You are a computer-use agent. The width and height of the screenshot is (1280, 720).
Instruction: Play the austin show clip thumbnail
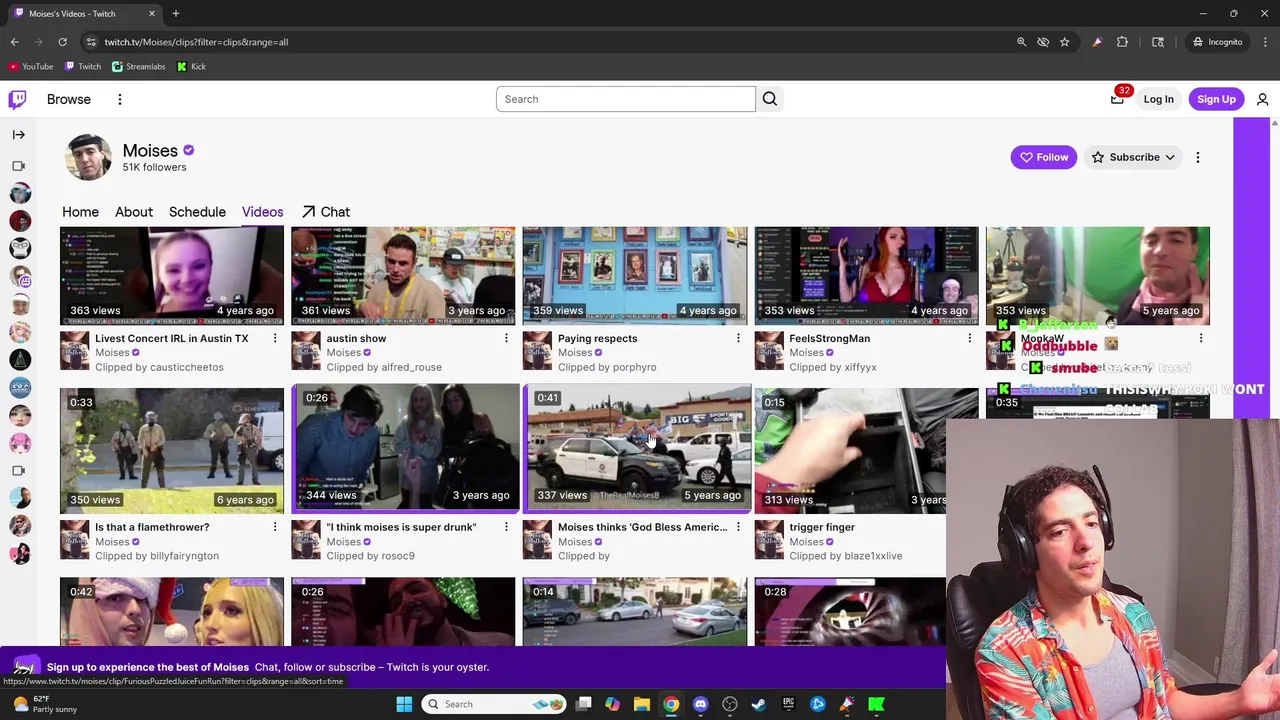(403, 275)
